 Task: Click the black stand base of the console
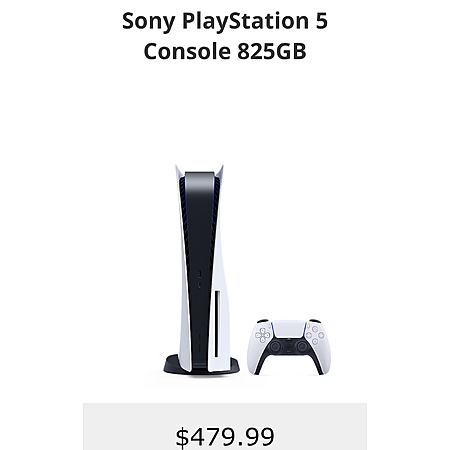[201, 365]
